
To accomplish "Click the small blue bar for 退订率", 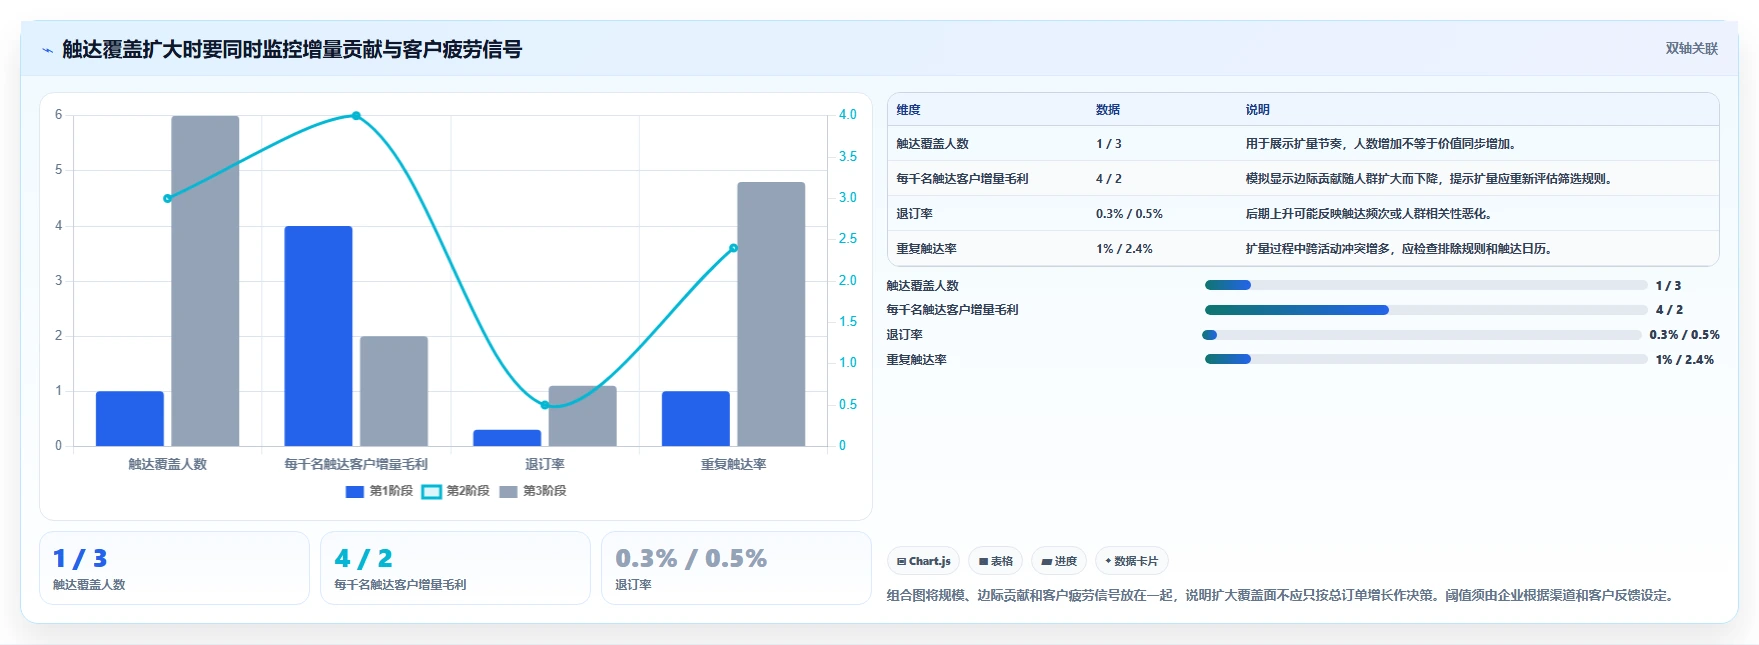I will [x=507, y=438].
